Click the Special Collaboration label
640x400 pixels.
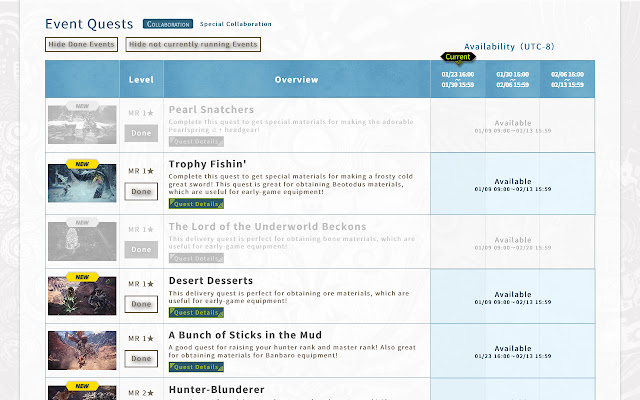[x=236, y=24]
